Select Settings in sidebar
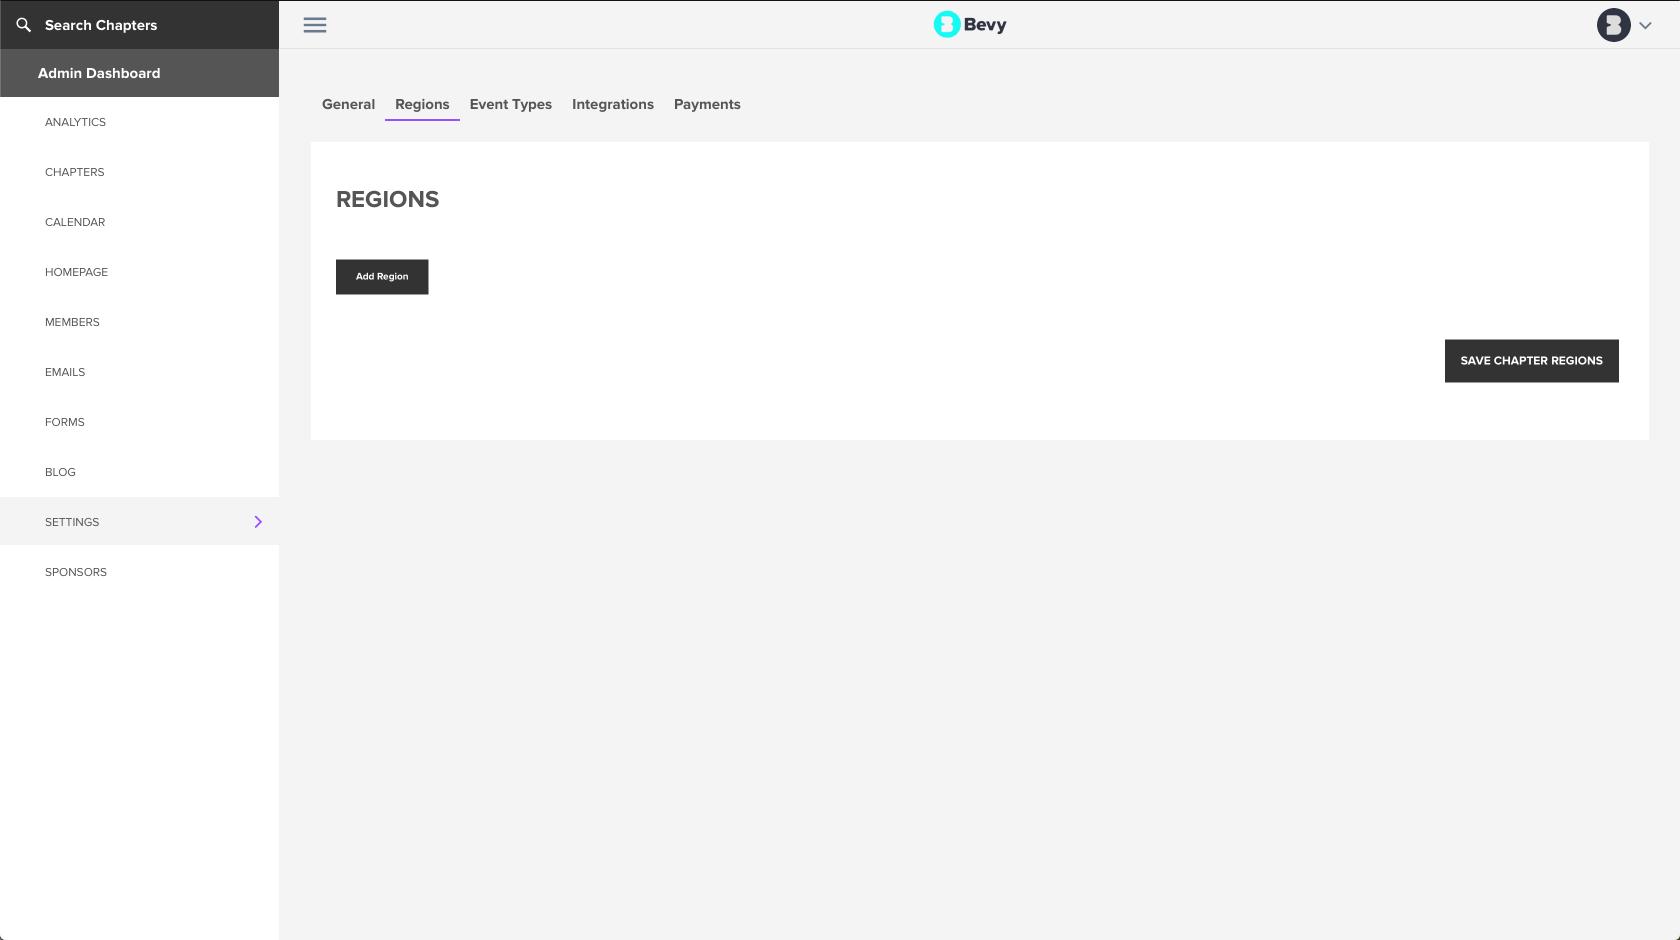The height and width of the screenshot is (940, 1680). coord(140,522)
